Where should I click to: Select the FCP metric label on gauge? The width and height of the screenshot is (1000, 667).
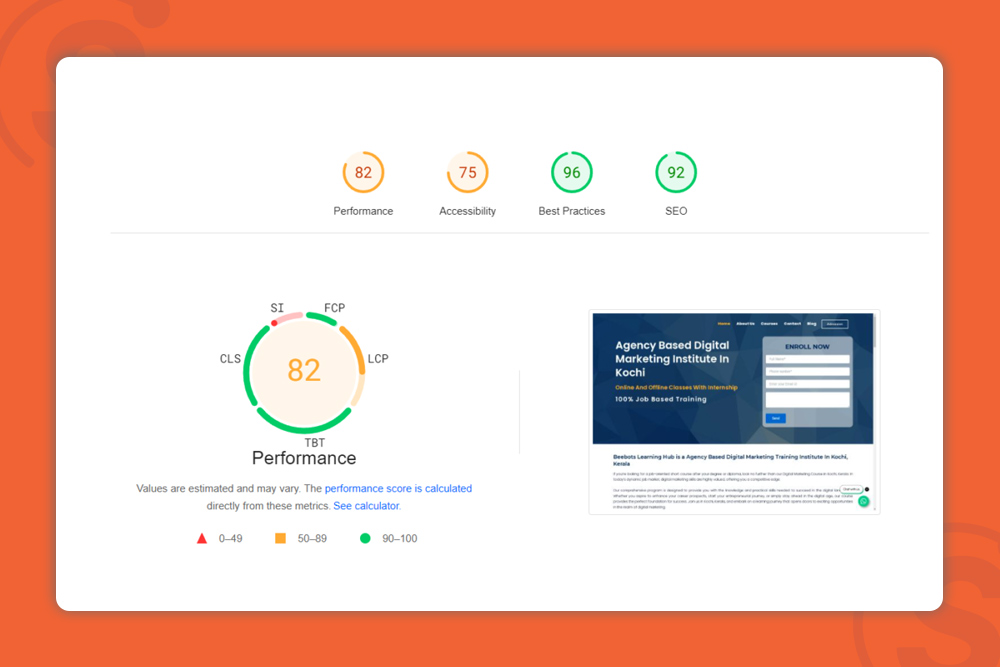[x=334, y=308]
